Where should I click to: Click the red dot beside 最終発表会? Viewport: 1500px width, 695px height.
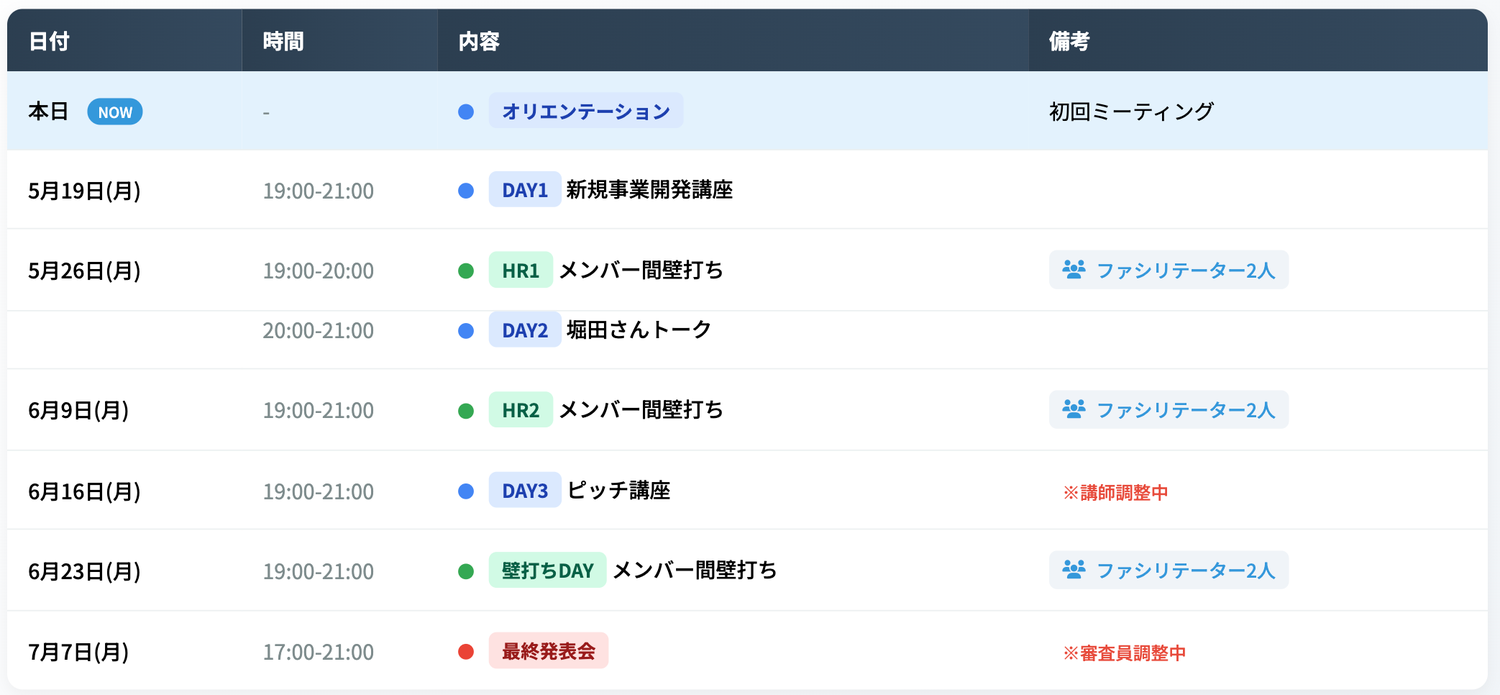point(466,652)
